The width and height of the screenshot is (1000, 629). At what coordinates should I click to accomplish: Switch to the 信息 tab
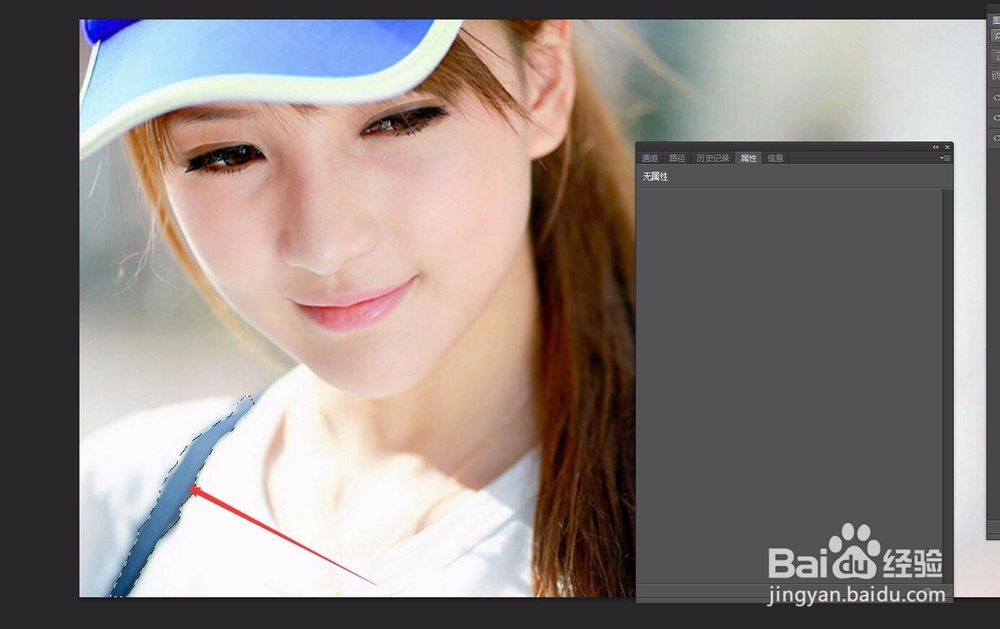(x=775, y=158)
